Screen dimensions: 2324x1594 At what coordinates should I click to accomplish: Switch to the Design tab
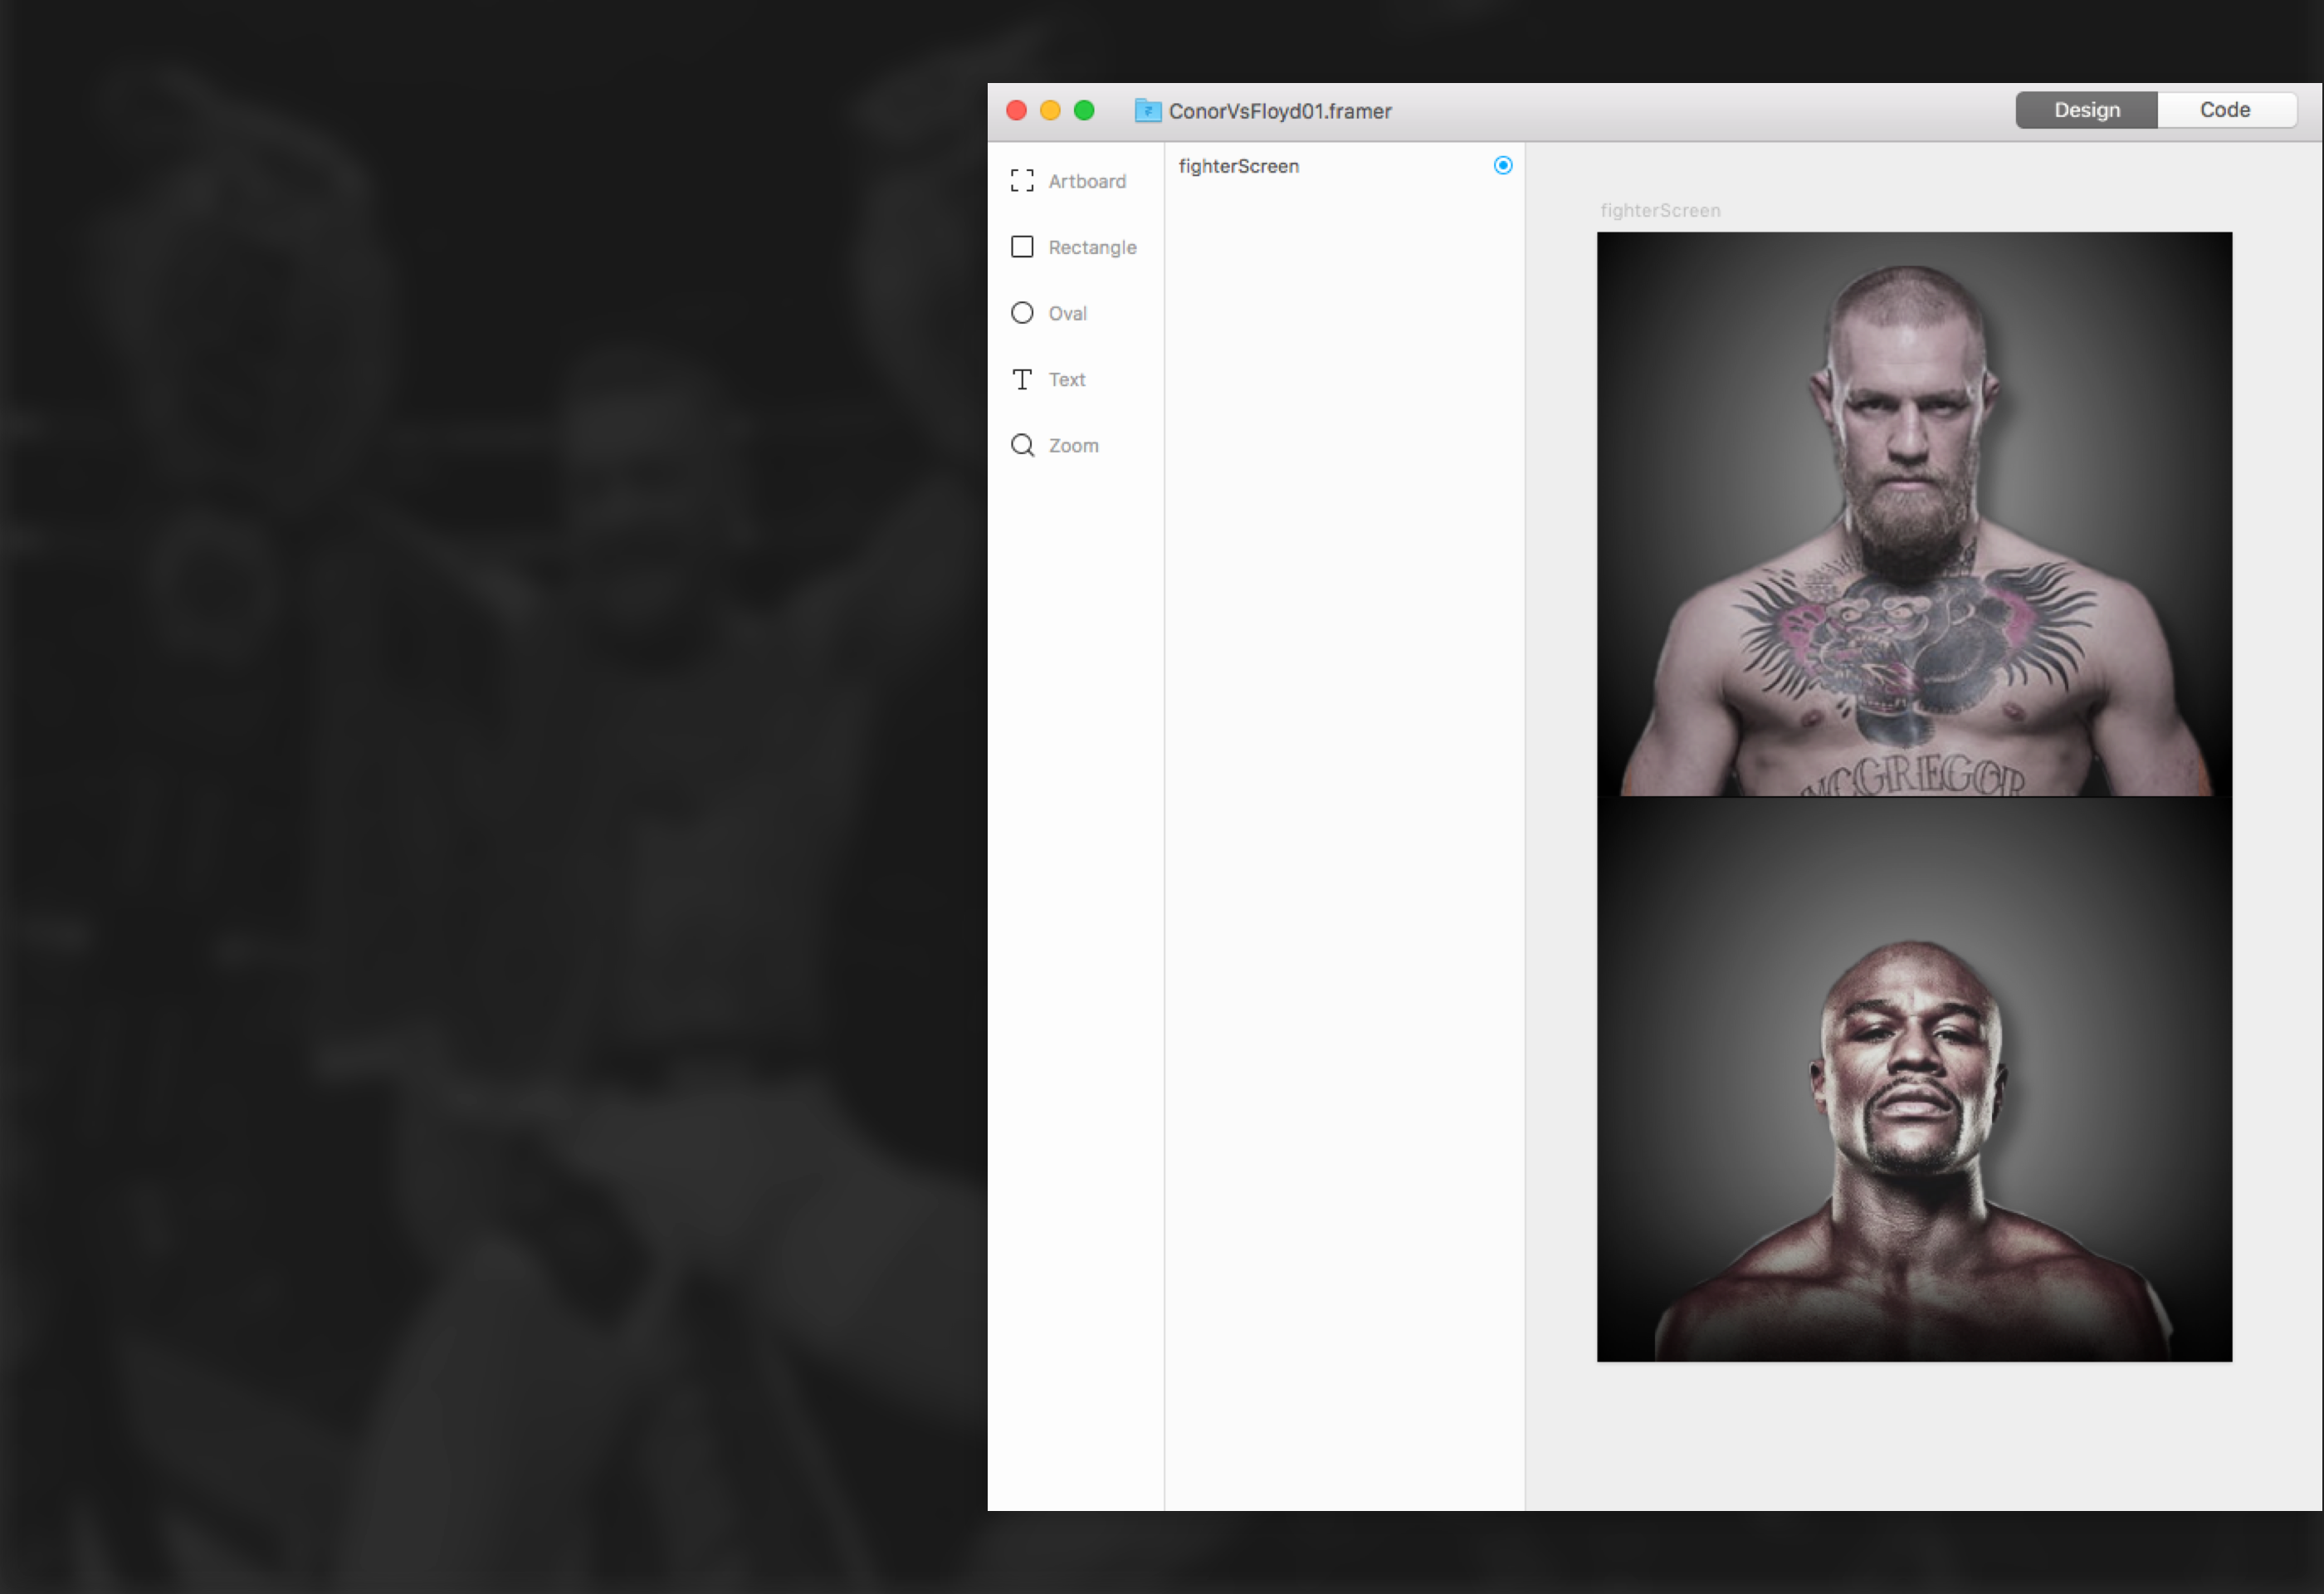[x=2087, y=110]
